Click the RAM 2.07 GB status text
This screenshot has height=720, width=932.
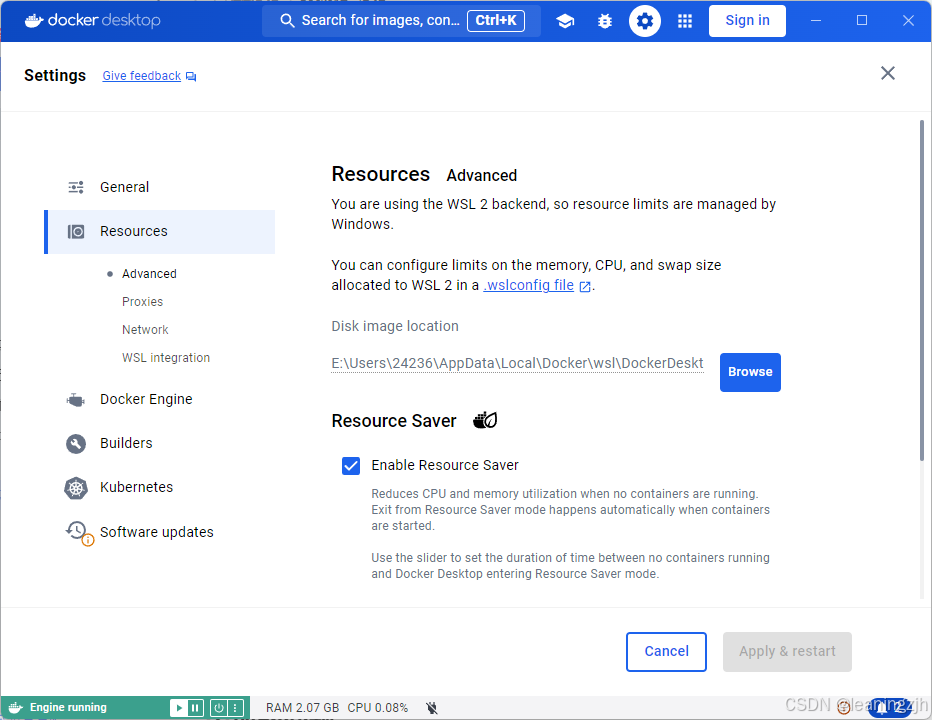click(x=302, y=708)
